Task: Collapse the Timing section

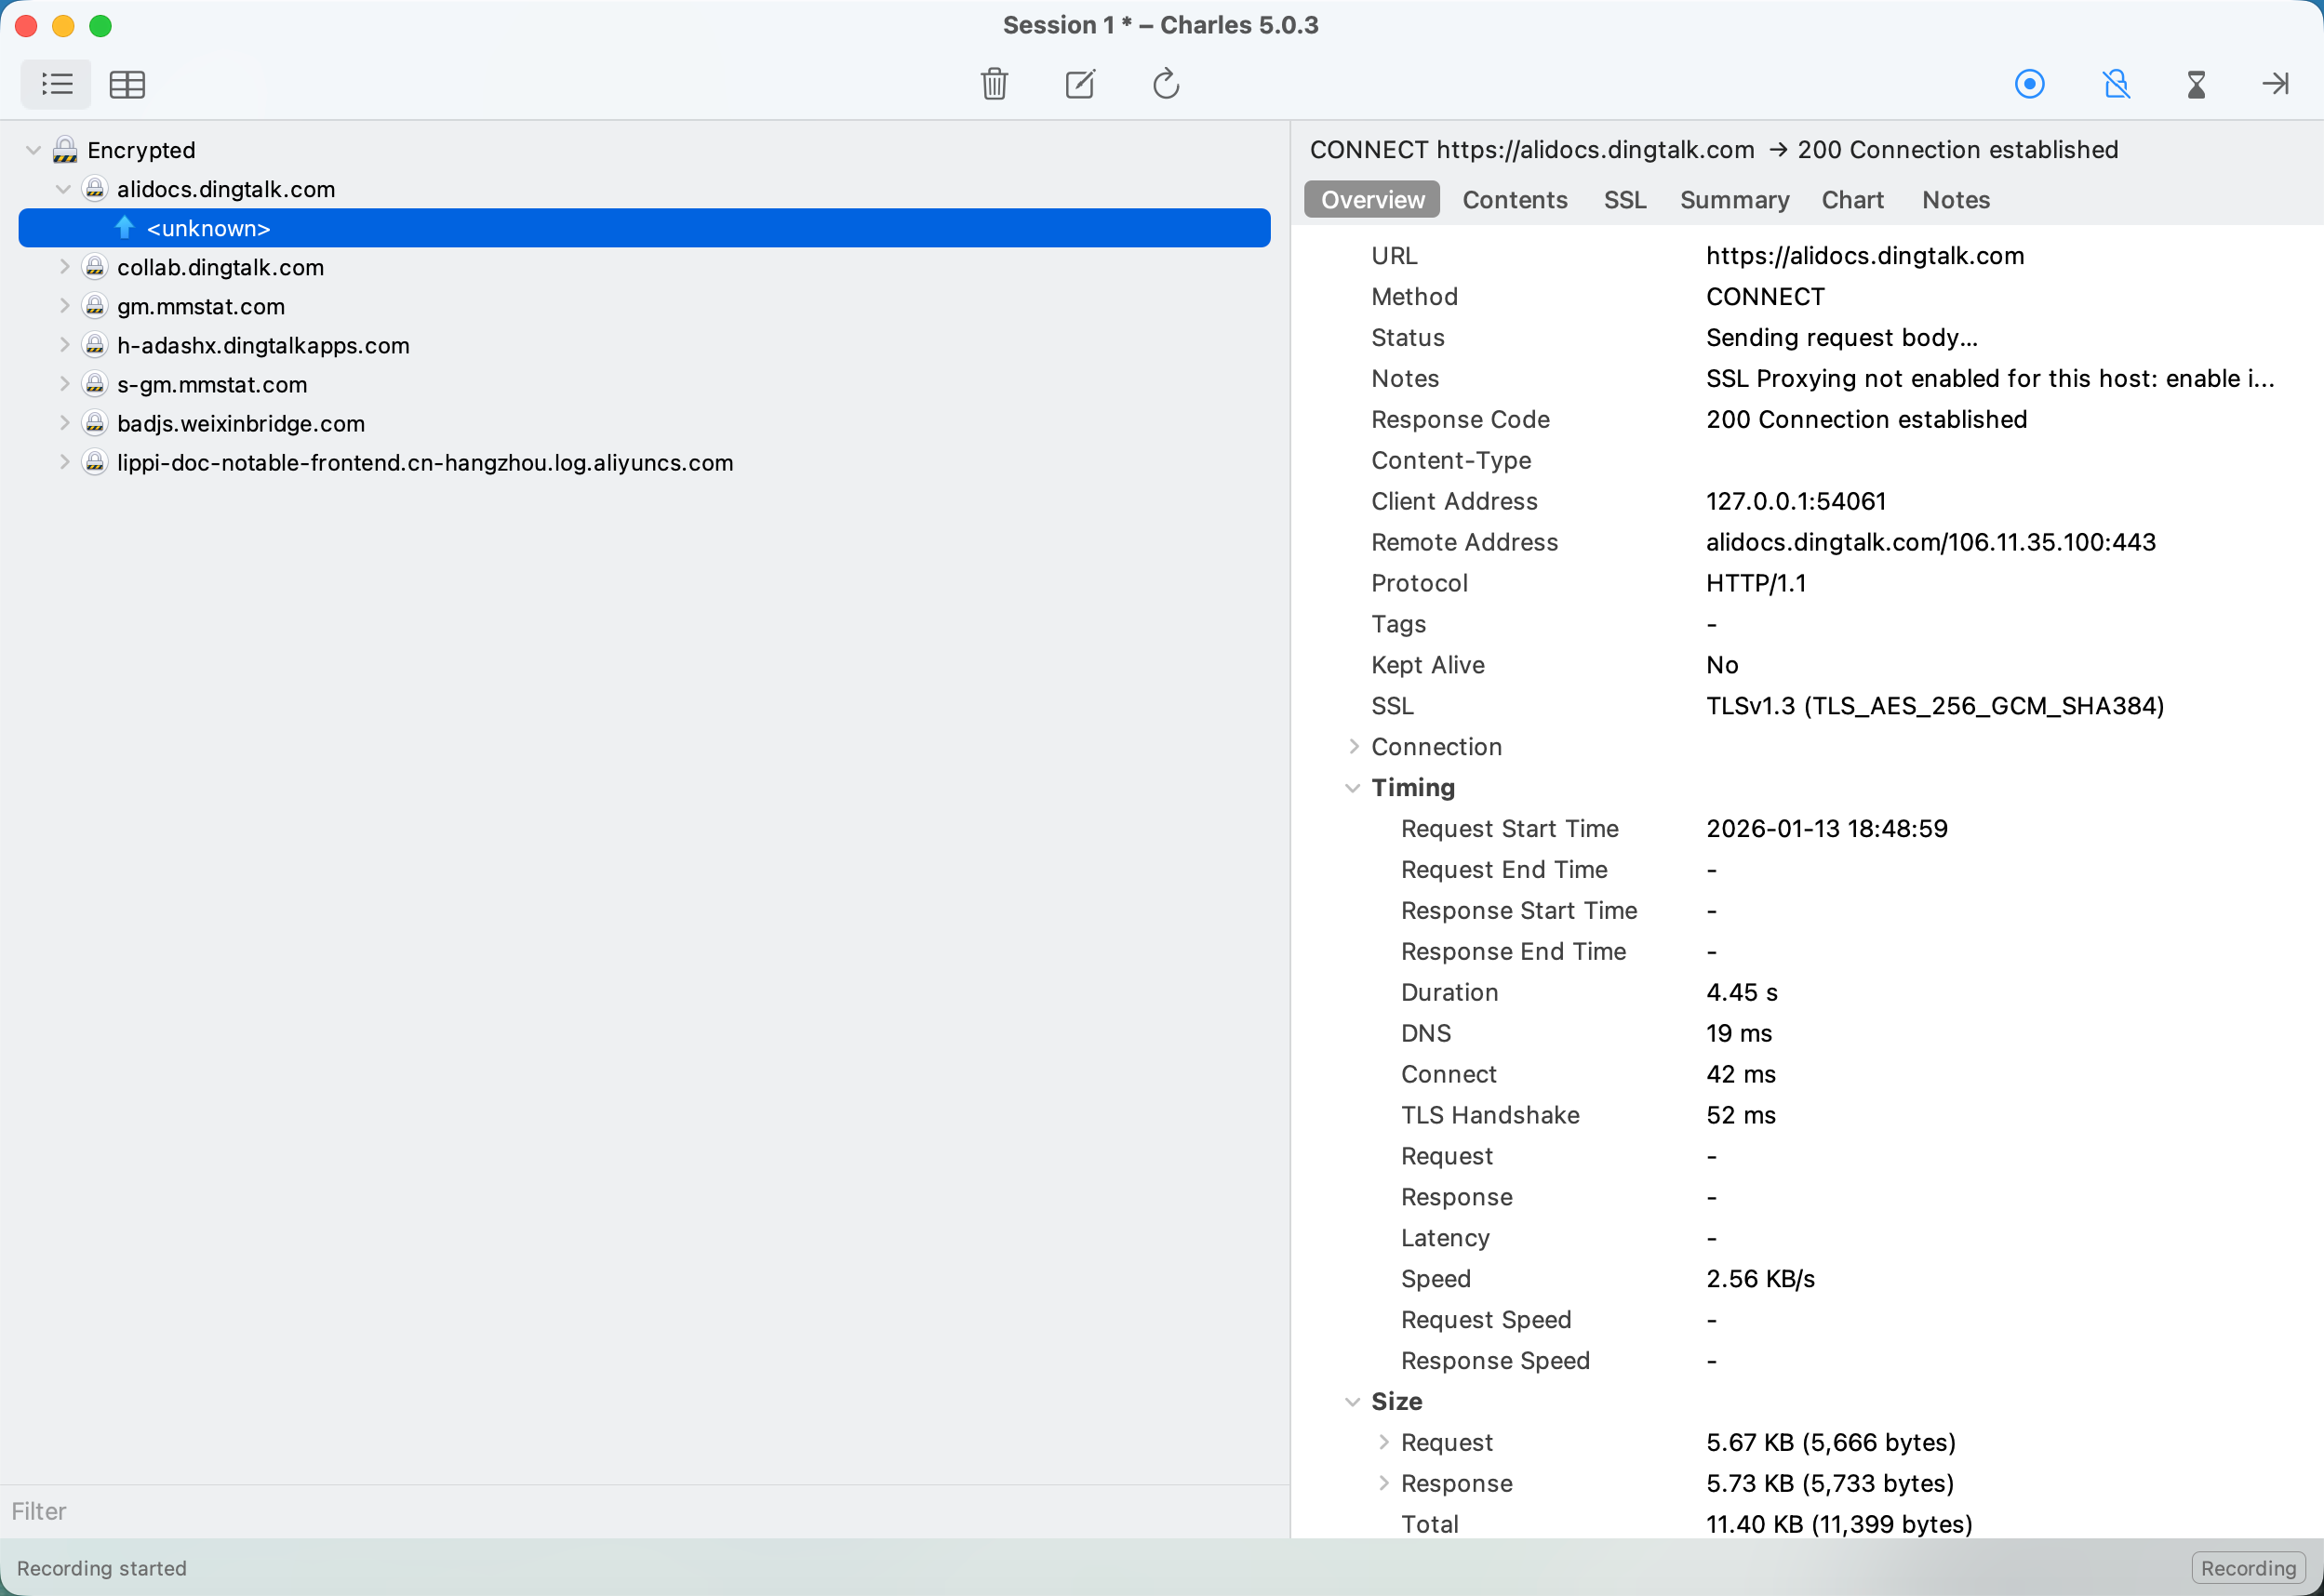Action: 1353,788
